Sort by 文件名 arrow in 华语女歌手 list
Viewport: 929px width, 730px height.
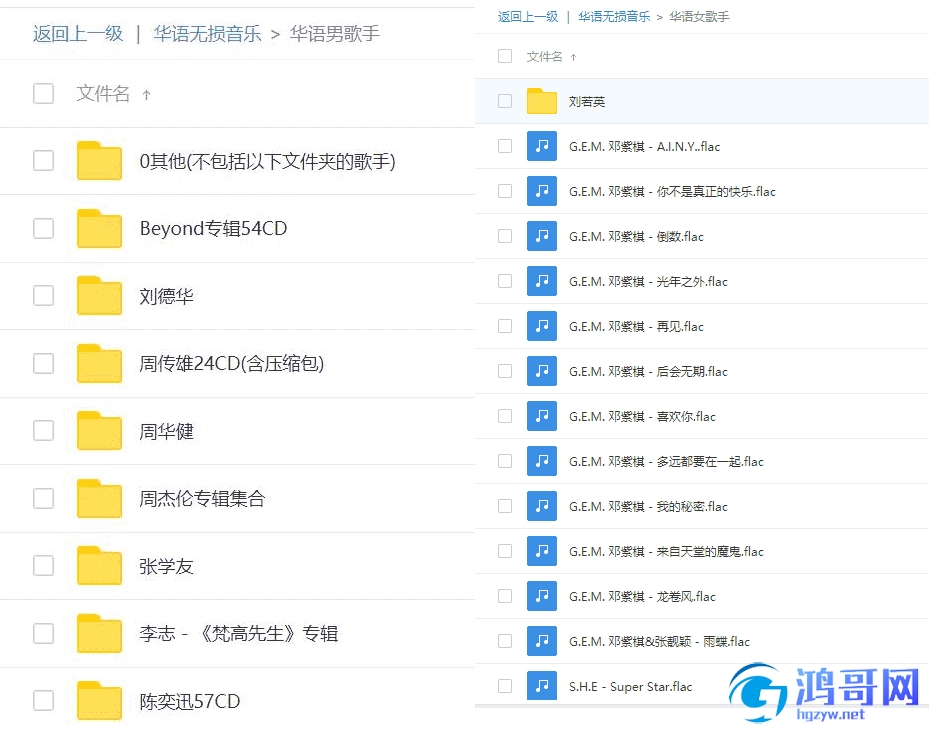click(573, 57)
